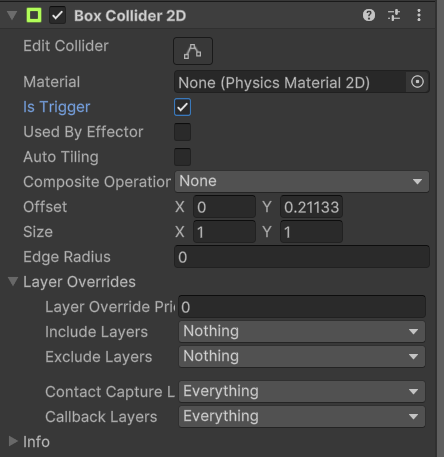This screenshot has width=444, height=457.
Task: Click the Used By Effector label
Action: click(83, 132)
